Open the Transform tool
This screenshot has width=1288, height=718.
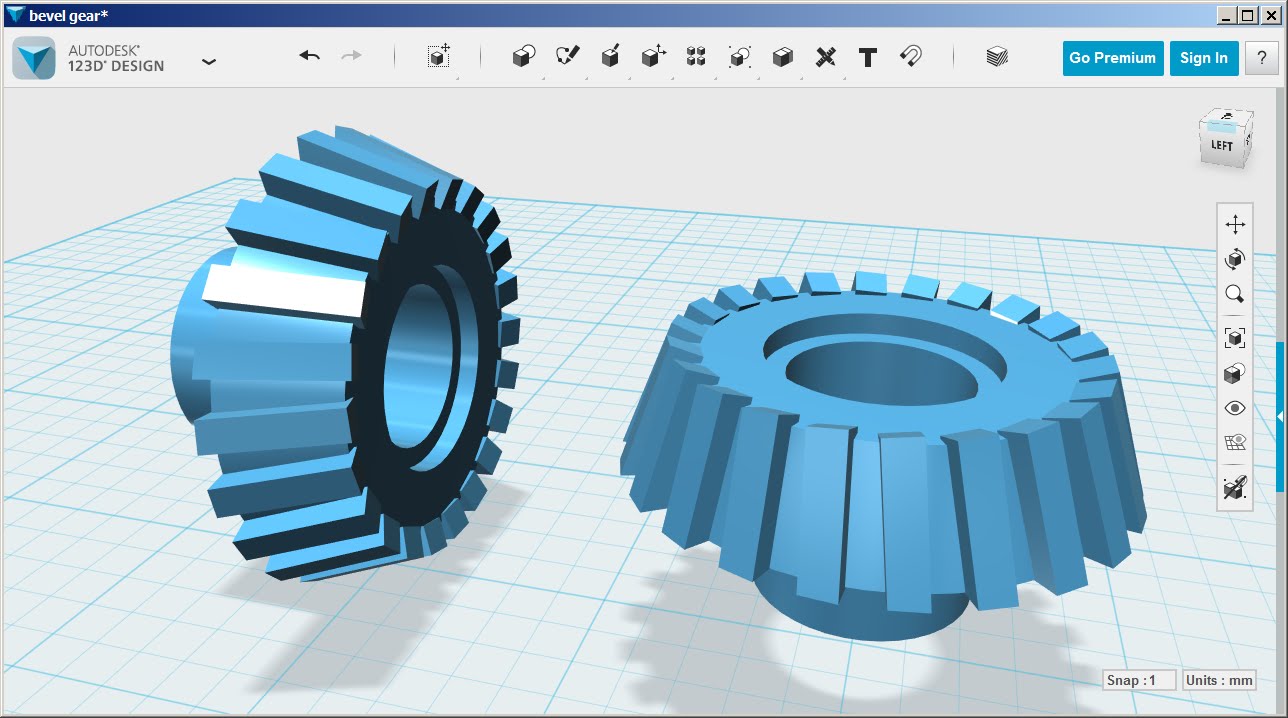438,57
